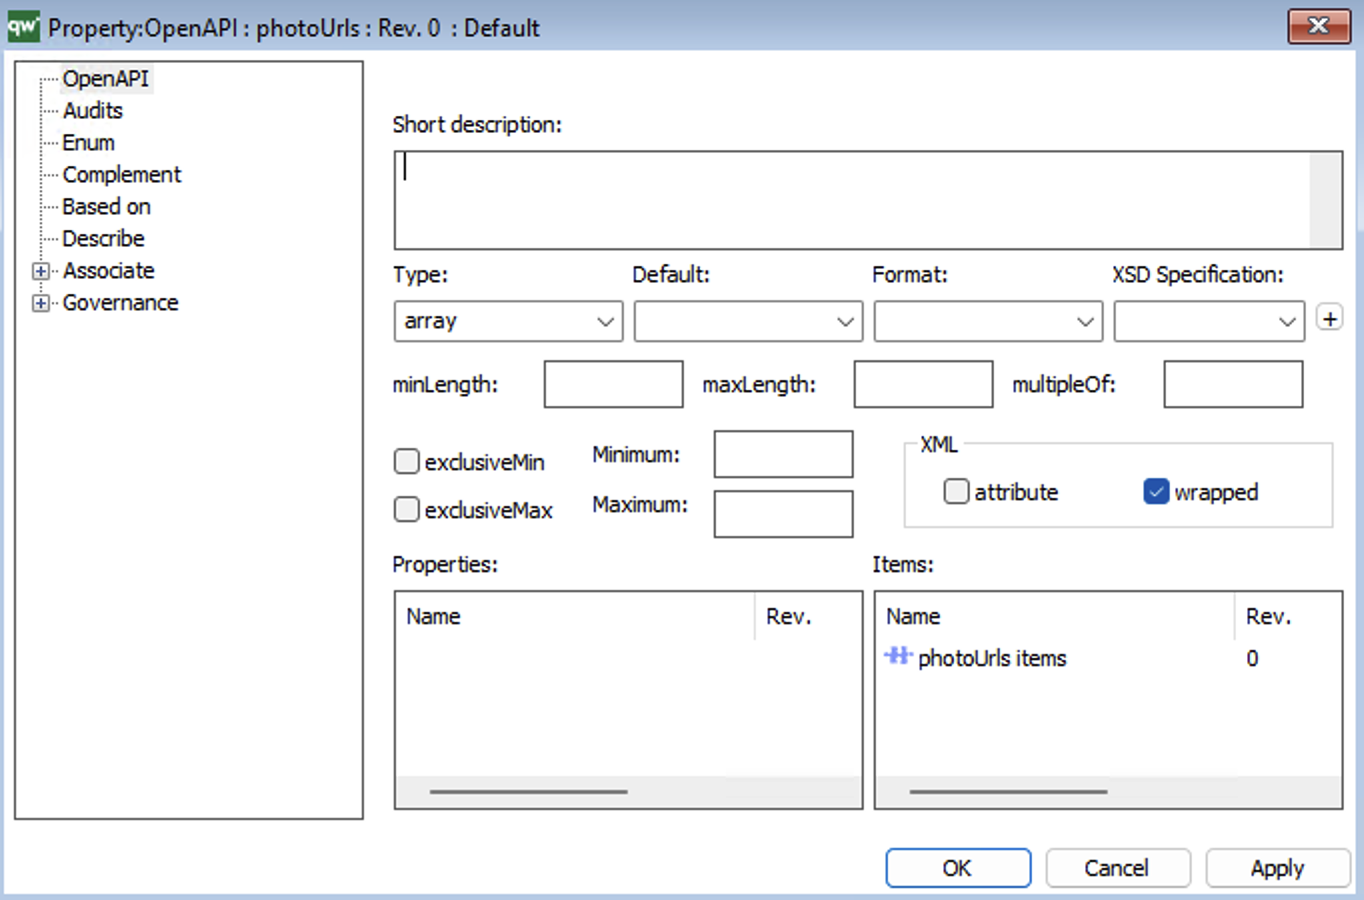This screenshot has width=1364, height=900.
Task: Close the Property dialog window
Action: pyautogui.click(x=1319, y=26)
